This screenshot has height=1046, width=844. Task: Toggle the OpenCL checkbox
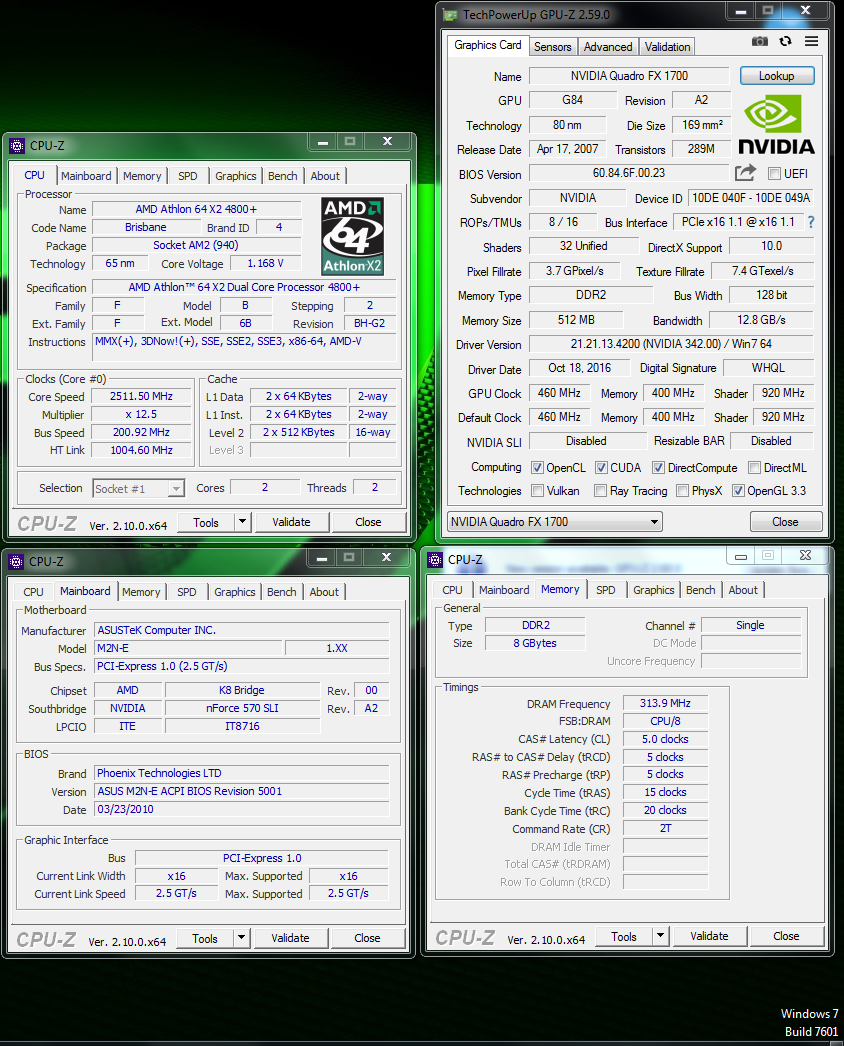click(x=537, y=468)
